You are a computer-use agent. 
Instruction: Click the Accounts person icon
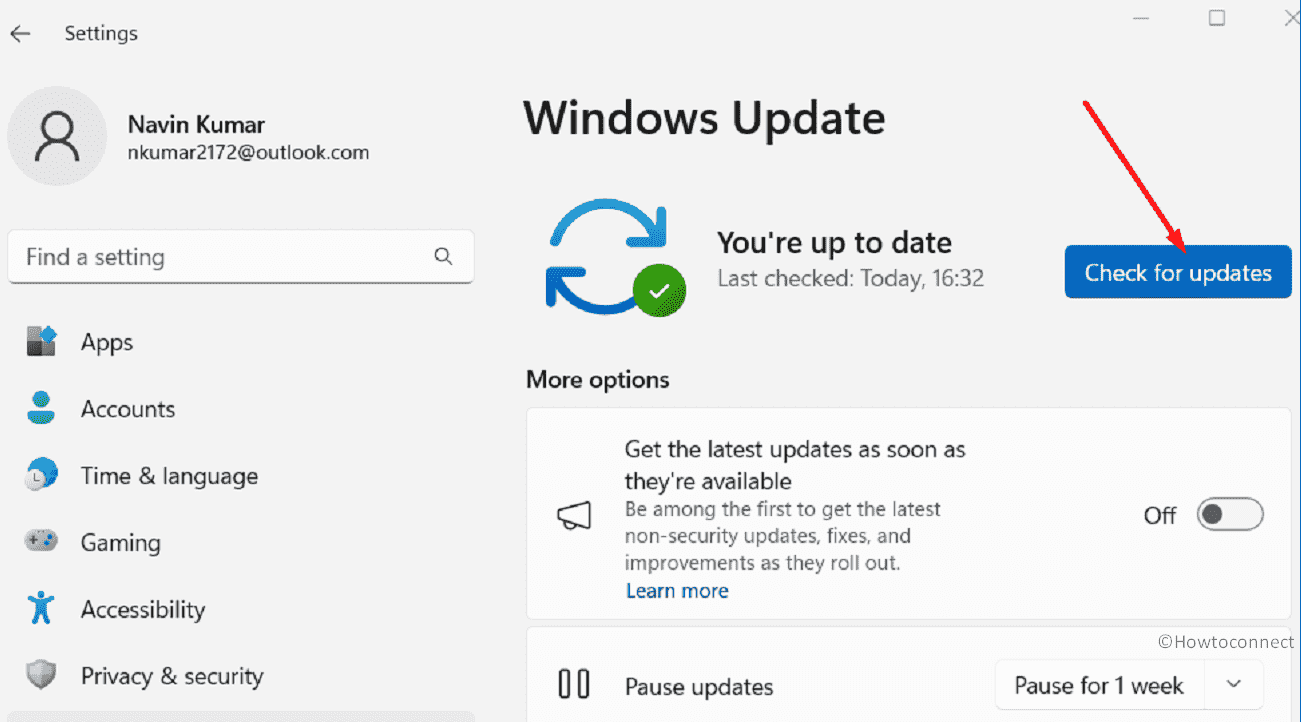(x=41, y=409)
